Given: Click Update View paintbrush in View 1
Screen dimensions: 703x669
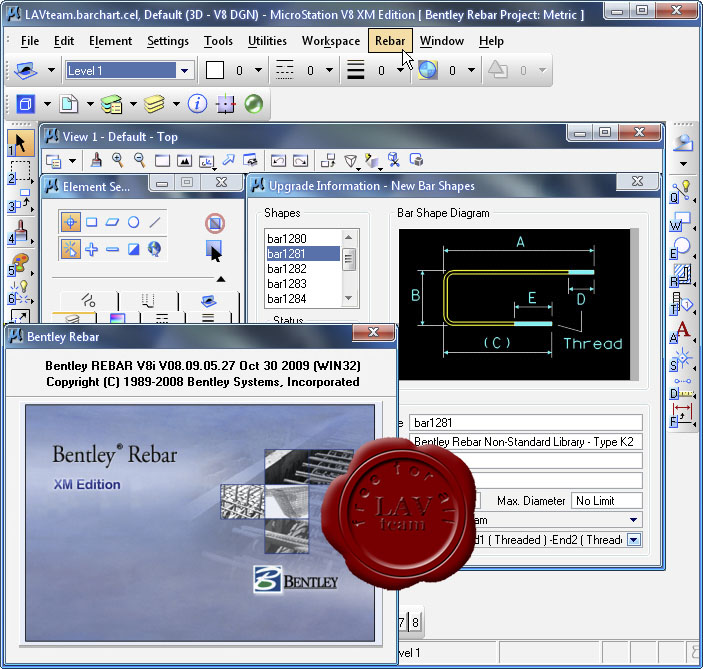Looking at the screenshot, I should click(x=96, y=160).
